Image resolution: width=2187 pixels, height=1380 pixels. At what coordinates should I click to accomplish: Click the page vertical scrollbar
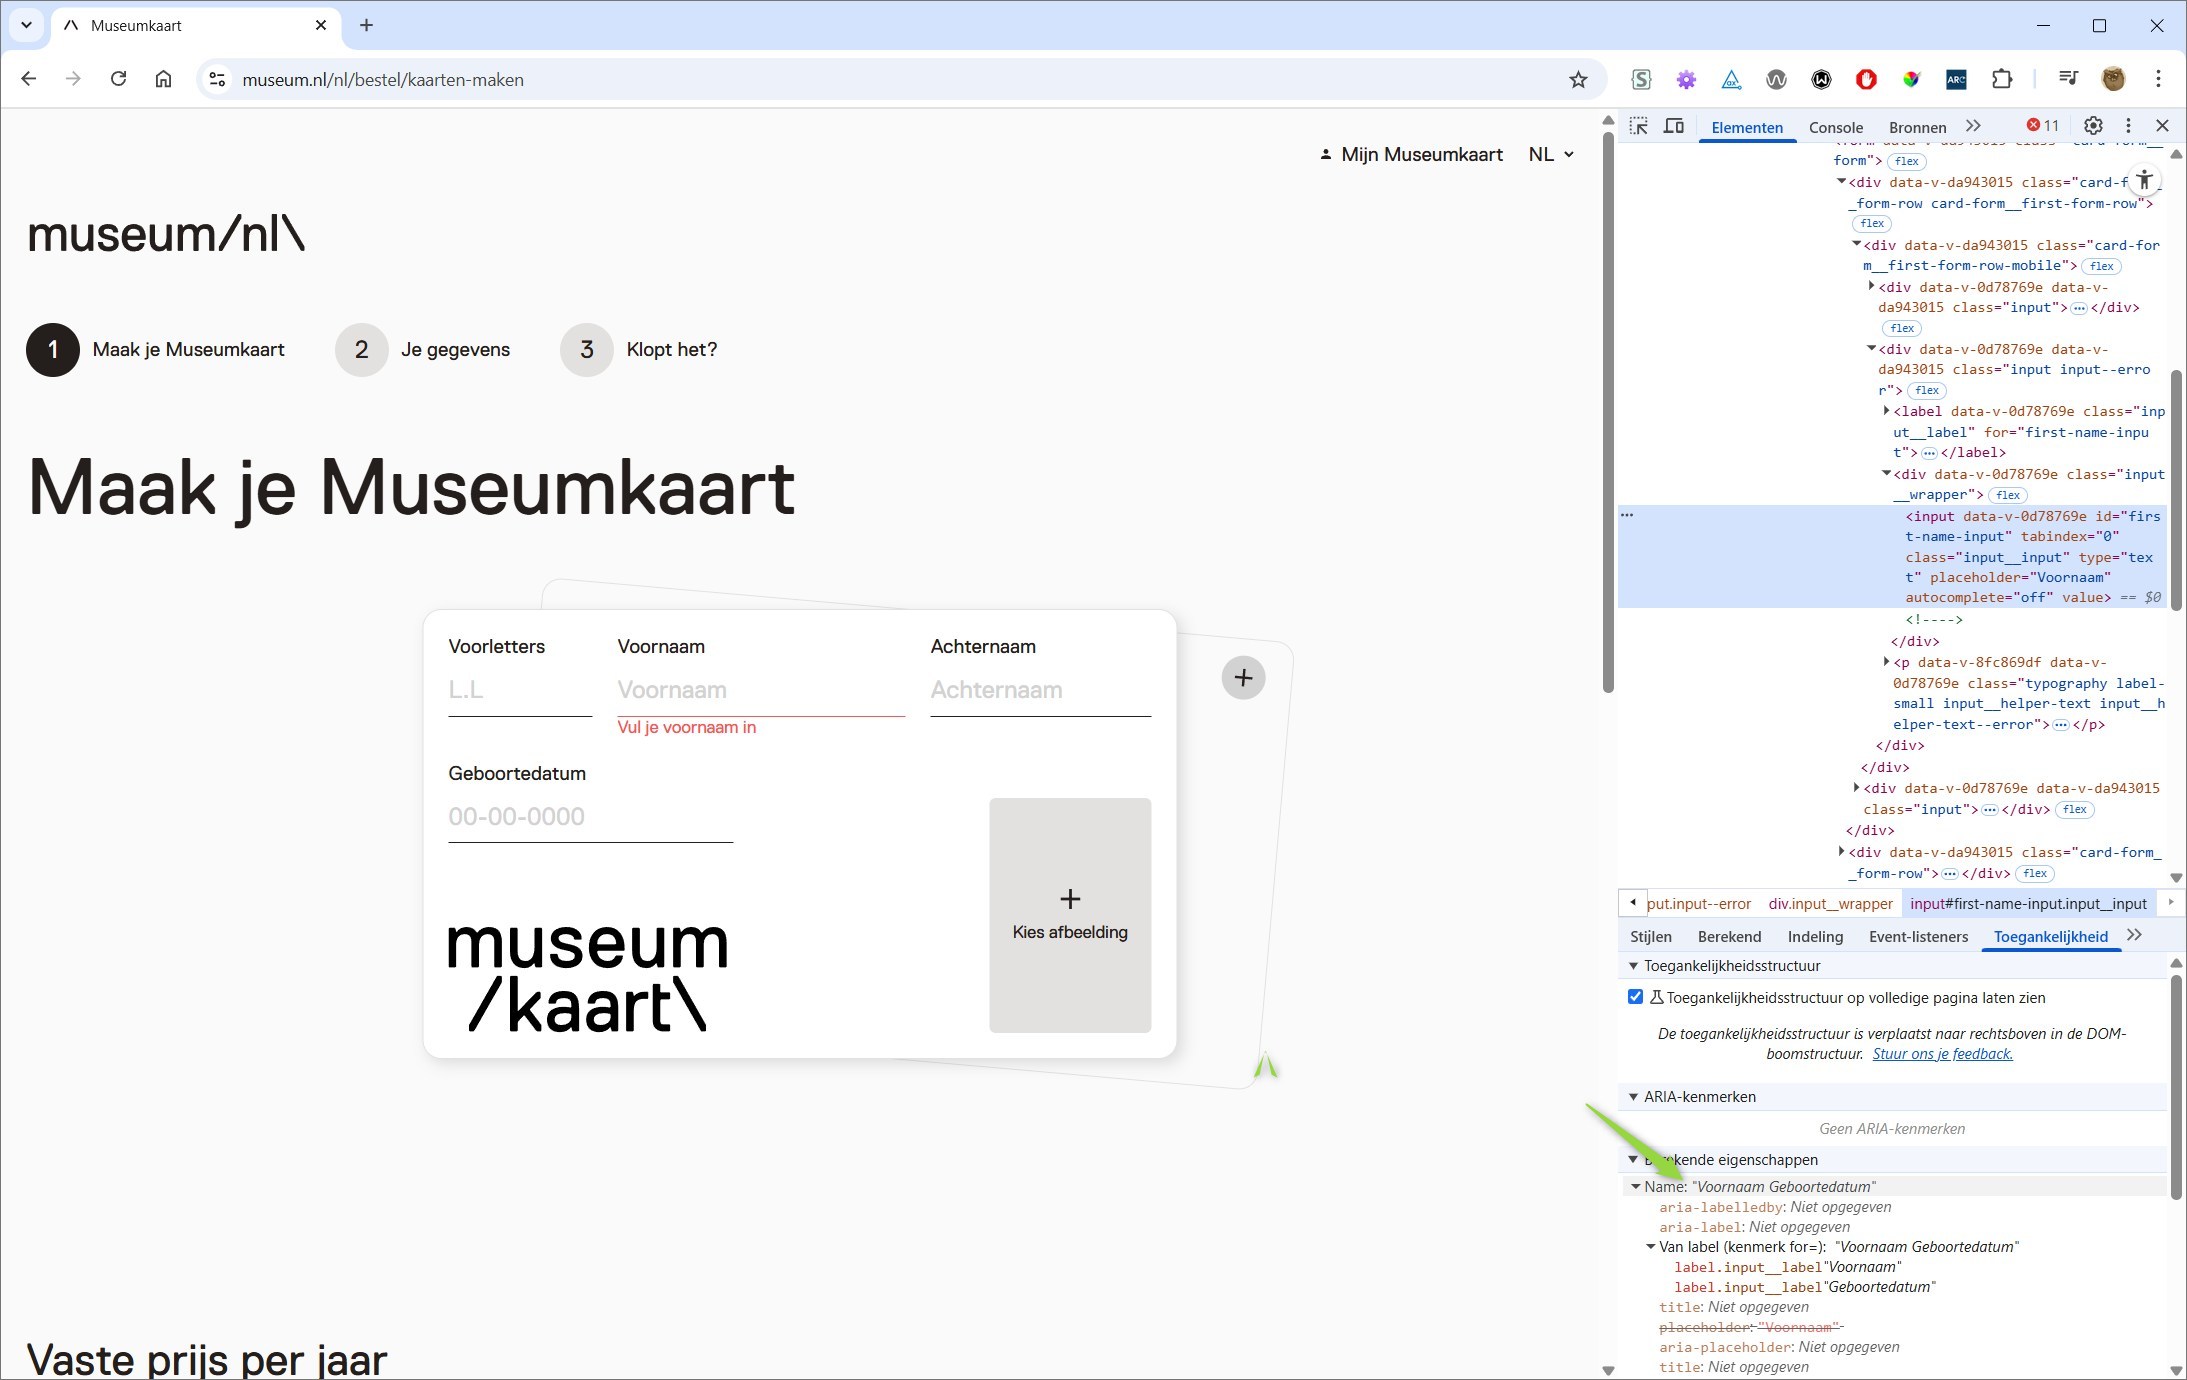[1608, 412]
